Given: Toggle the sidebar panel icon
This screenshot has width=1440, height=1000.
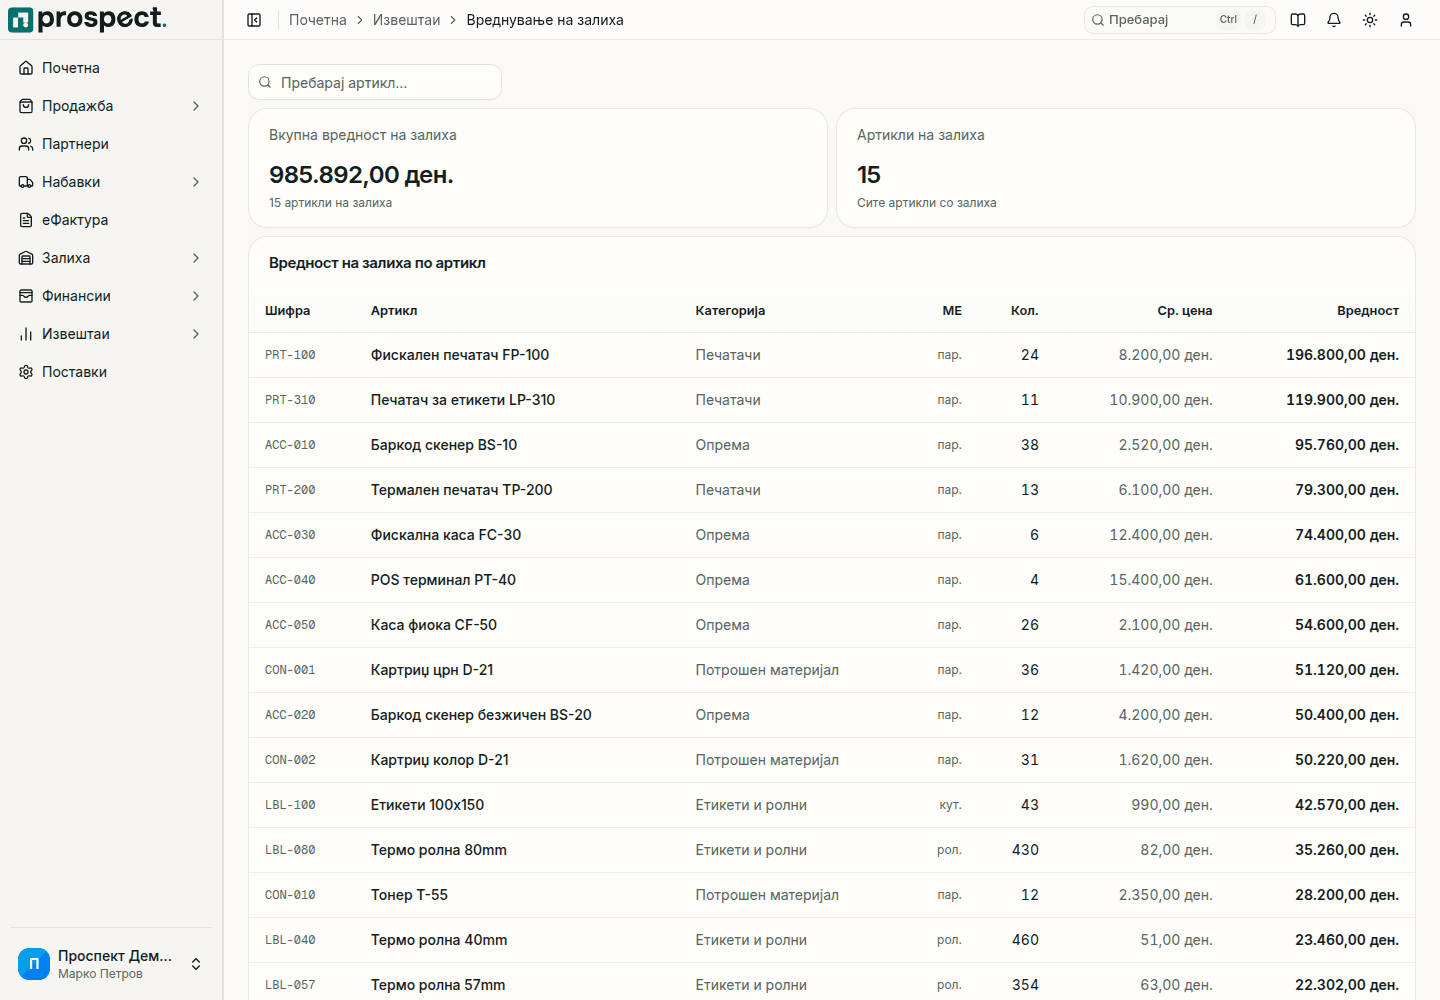Looking at the screenshot, I should click(254, 20).
